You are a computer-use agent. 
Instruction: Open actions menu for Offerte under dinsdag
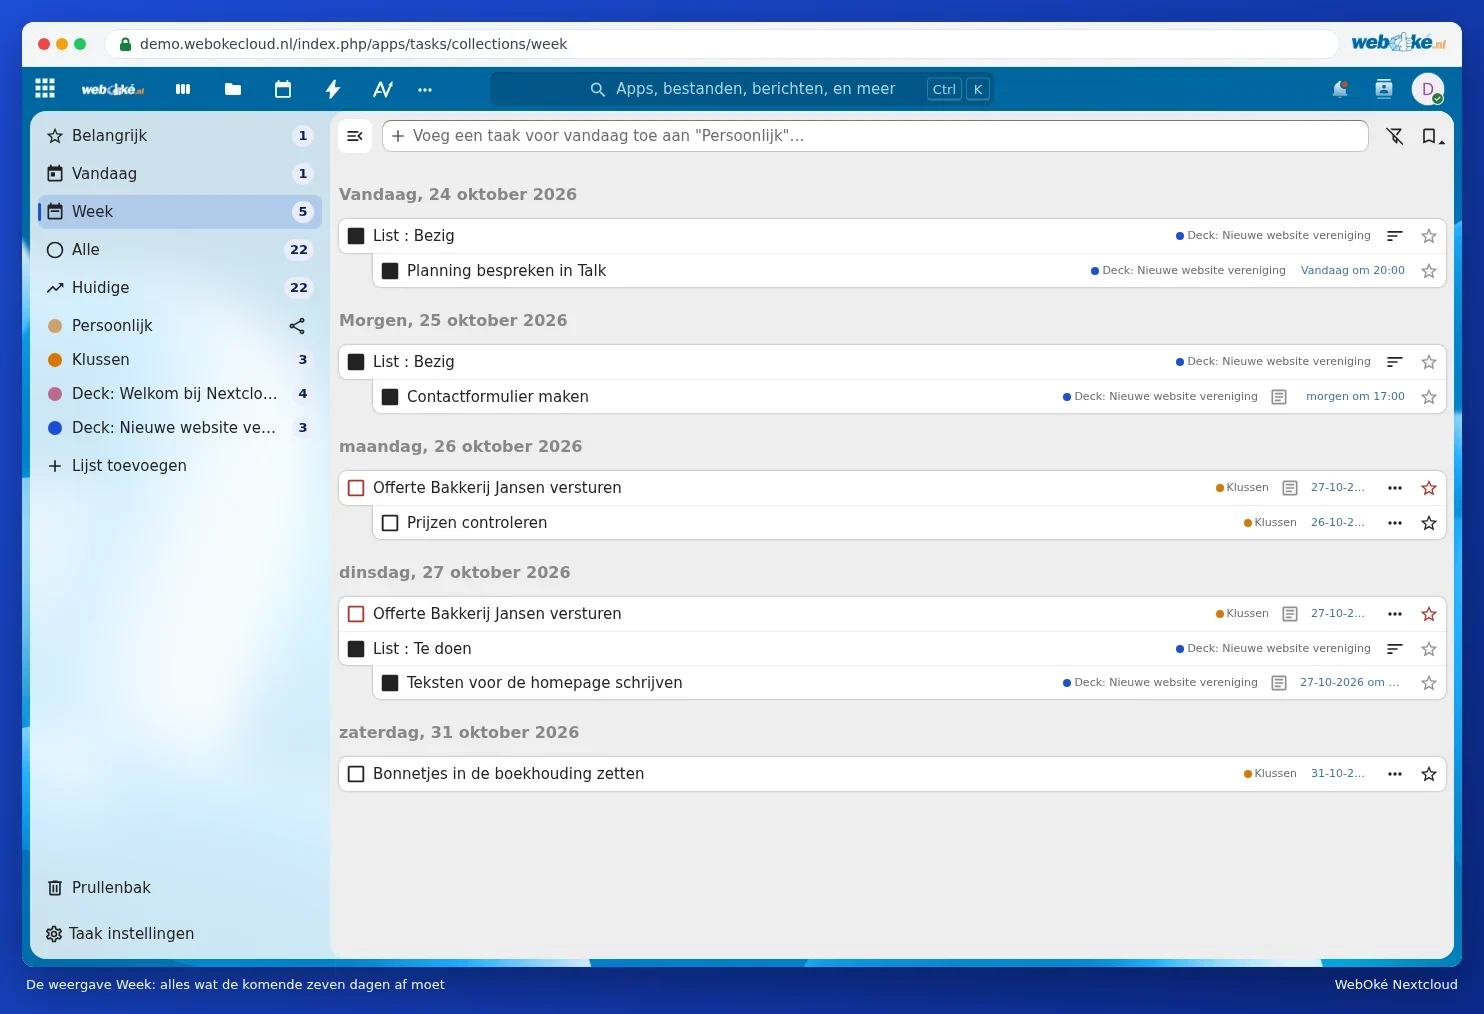pos(1395,614)
